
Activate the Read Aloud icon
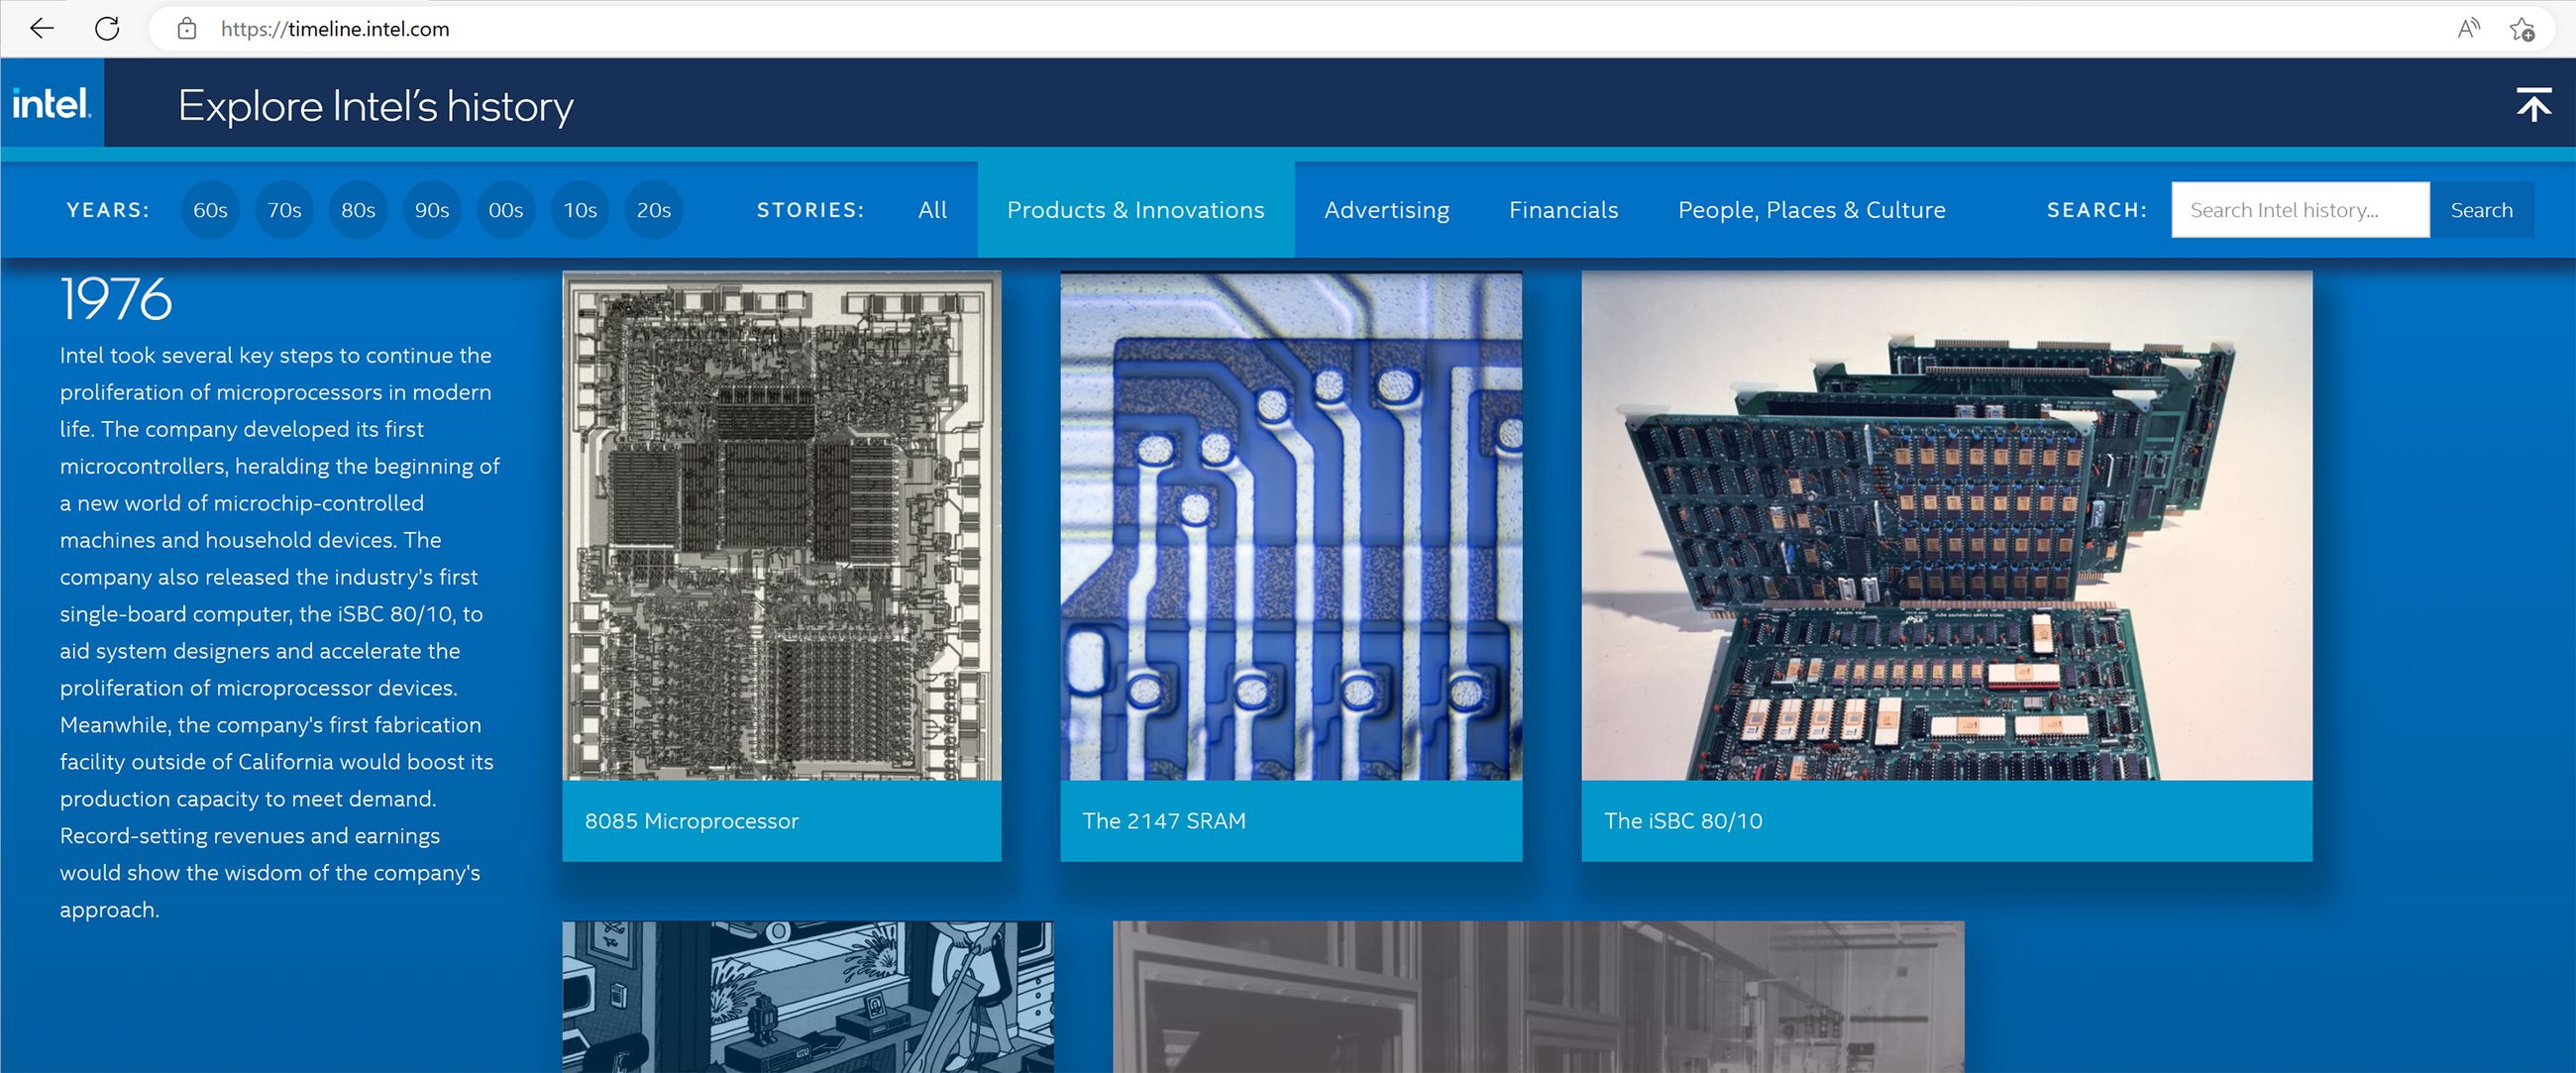[2469, 28]
